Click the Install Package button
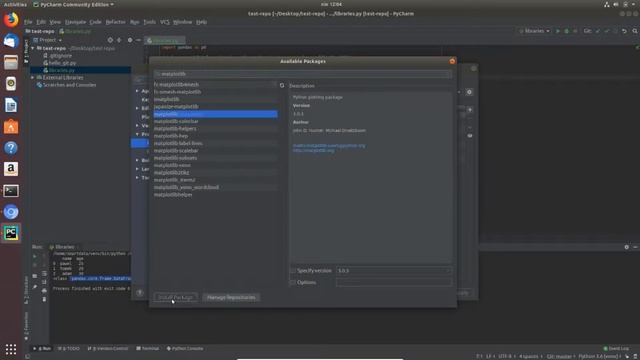The width and height of the screenshot is (640, 360). [176, 298]
